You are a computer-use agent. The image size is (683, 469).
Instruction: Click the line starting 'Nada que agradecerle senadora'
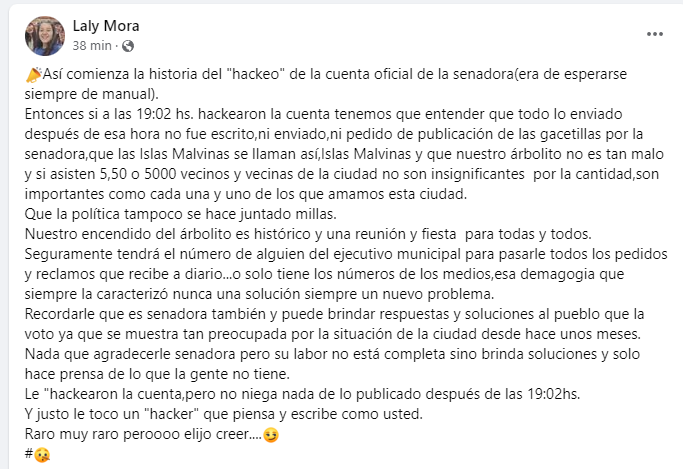coord(332,354)
